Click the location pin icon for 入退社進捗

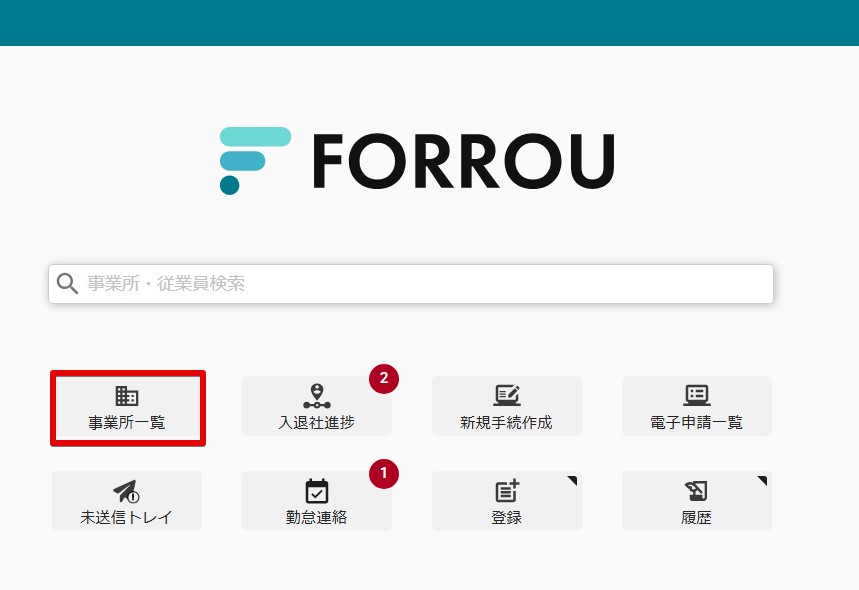tap(317, 396)
